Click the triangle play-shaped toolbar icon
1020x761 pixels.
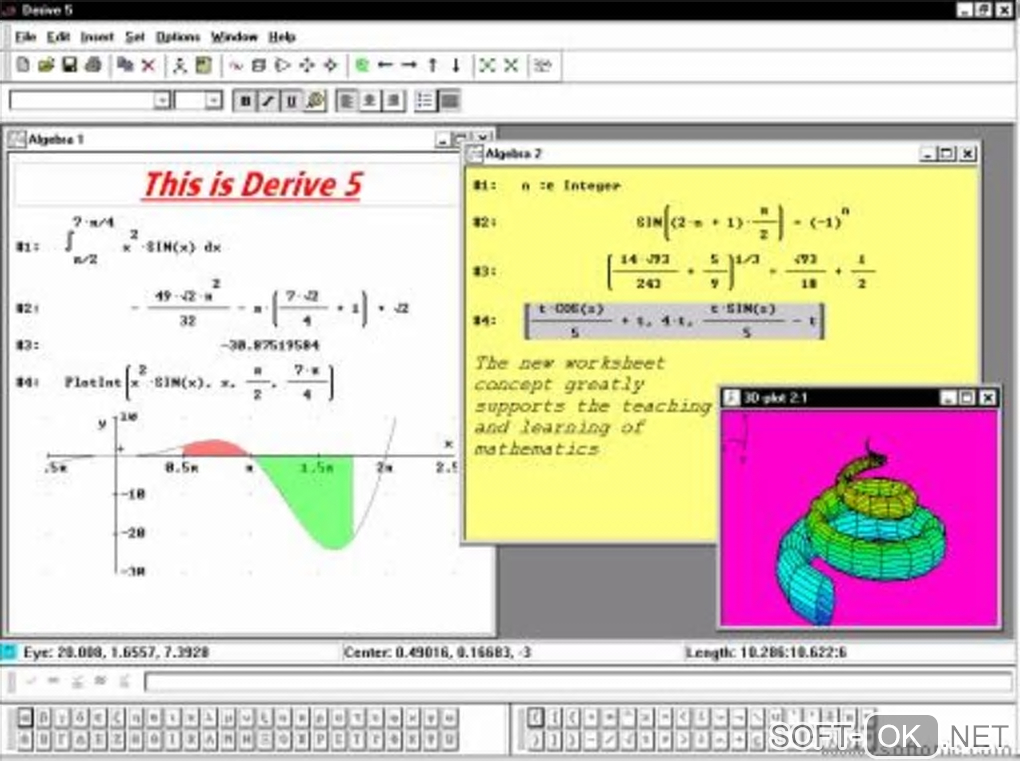(282, 65)
